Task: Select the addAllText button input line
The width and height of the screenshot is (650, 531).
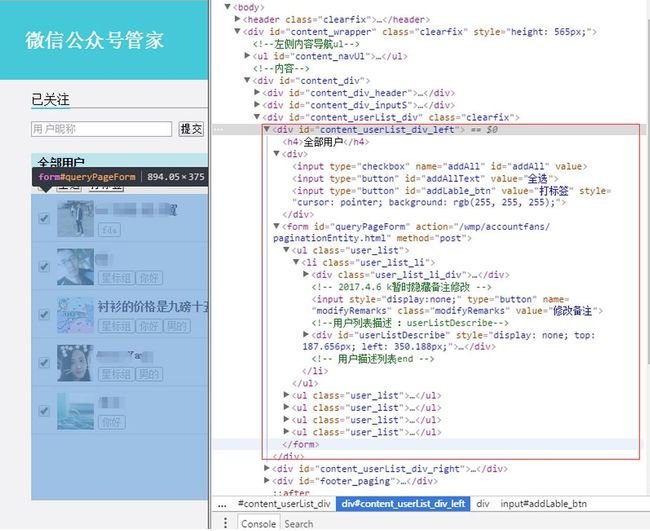Action: (425, 179)
